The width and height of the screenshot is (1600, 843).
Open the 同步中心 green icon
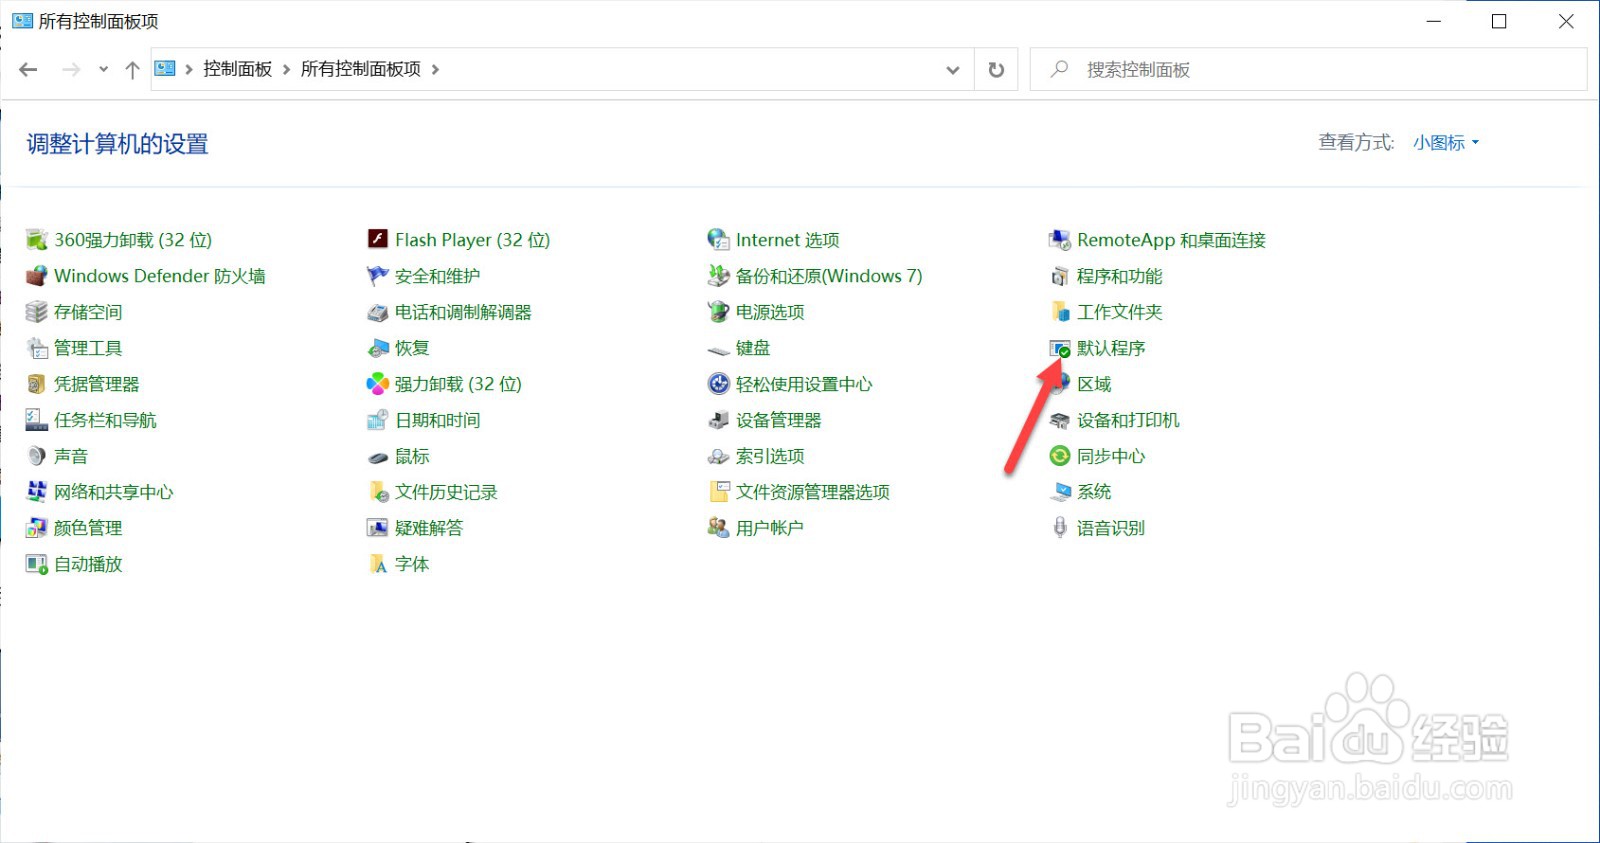click(1060, 456)
